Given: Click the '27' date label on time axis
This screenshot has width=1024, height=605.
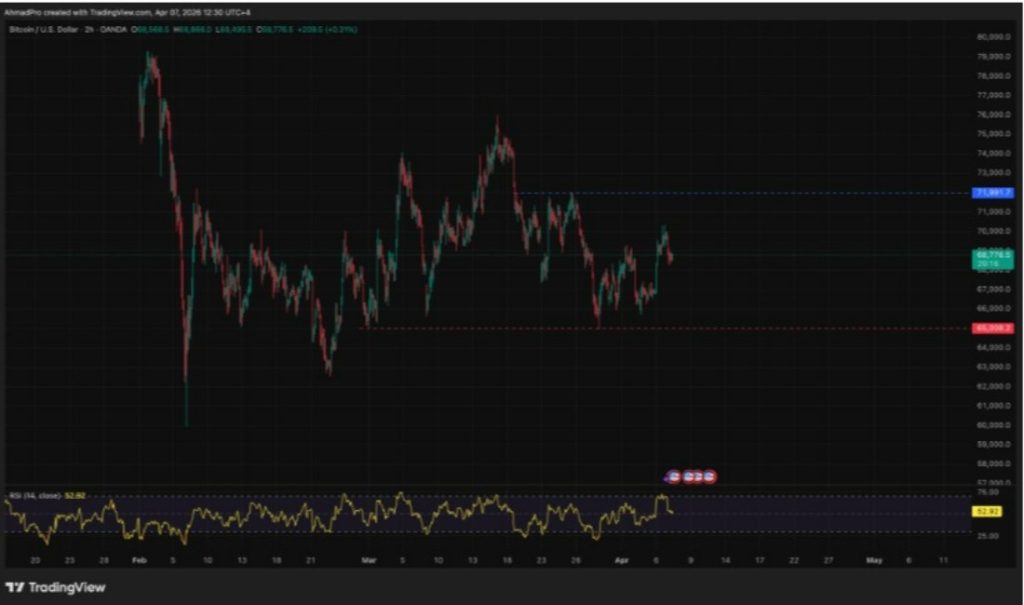Looking at the screenshot, I should pos(828,561).
